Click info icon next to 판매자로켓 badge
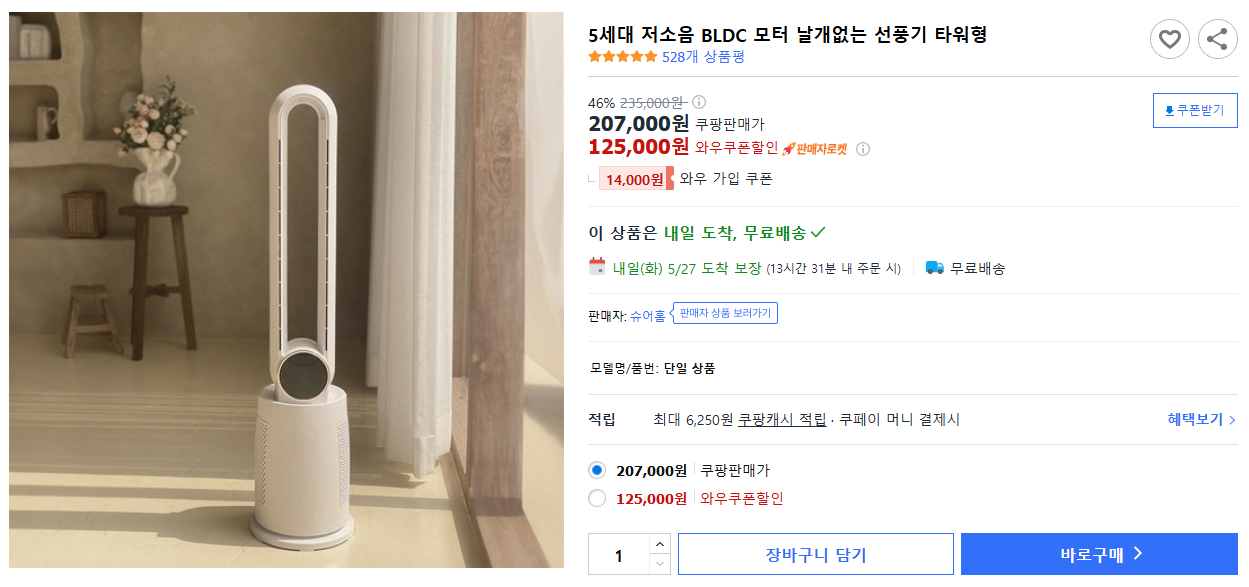Image resolution: width=1249 pixels, height=587 pixels. coord(861,149)
